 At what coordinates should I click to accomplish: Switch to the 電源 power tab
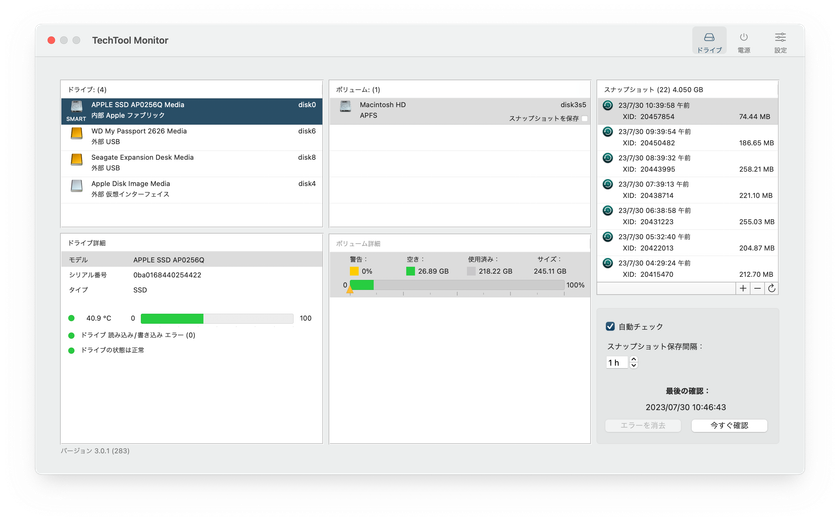click(x=744, y=41)
